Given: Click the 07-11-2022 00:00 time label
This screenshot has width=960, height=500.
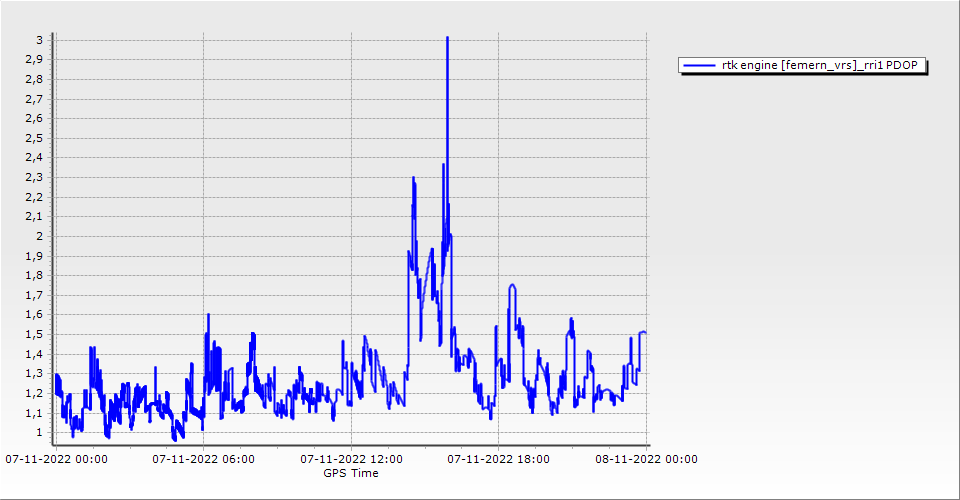Looking at the screenshot, I should [57, 459].
